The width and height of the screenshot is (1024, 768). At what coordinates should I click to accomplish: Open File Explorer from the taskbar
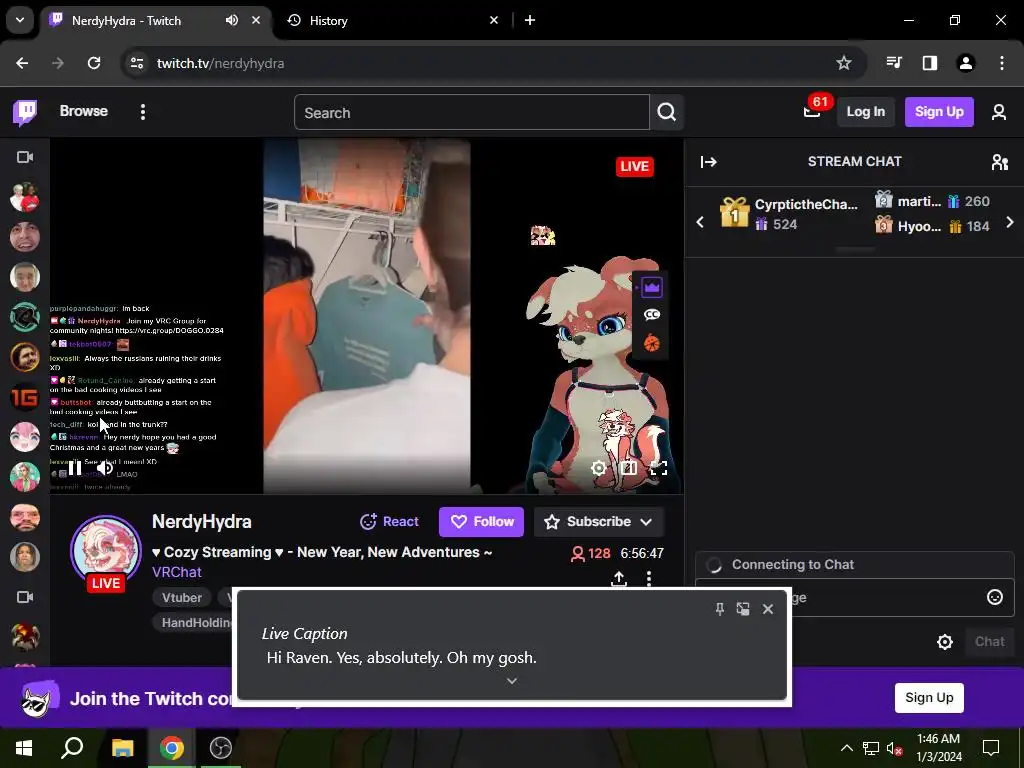pos(122,748)
